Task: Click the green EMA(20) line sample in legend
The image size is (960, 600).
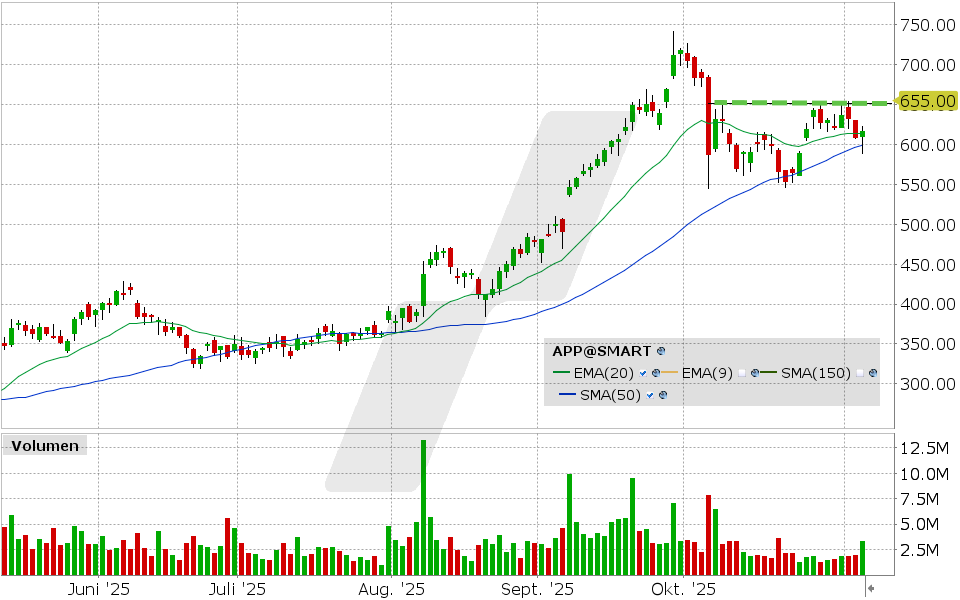Action: (561, 373)
